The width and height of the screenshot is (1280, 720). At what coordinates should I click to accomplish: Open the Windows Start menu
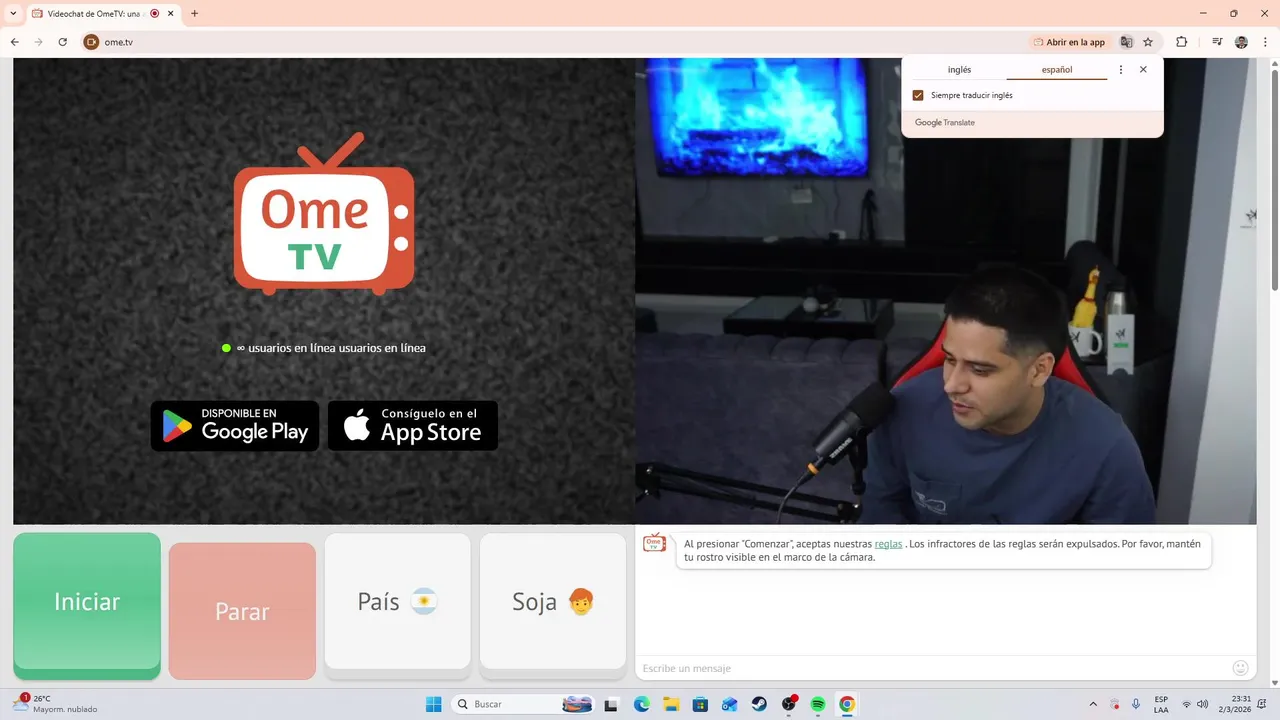coord(433,704)
